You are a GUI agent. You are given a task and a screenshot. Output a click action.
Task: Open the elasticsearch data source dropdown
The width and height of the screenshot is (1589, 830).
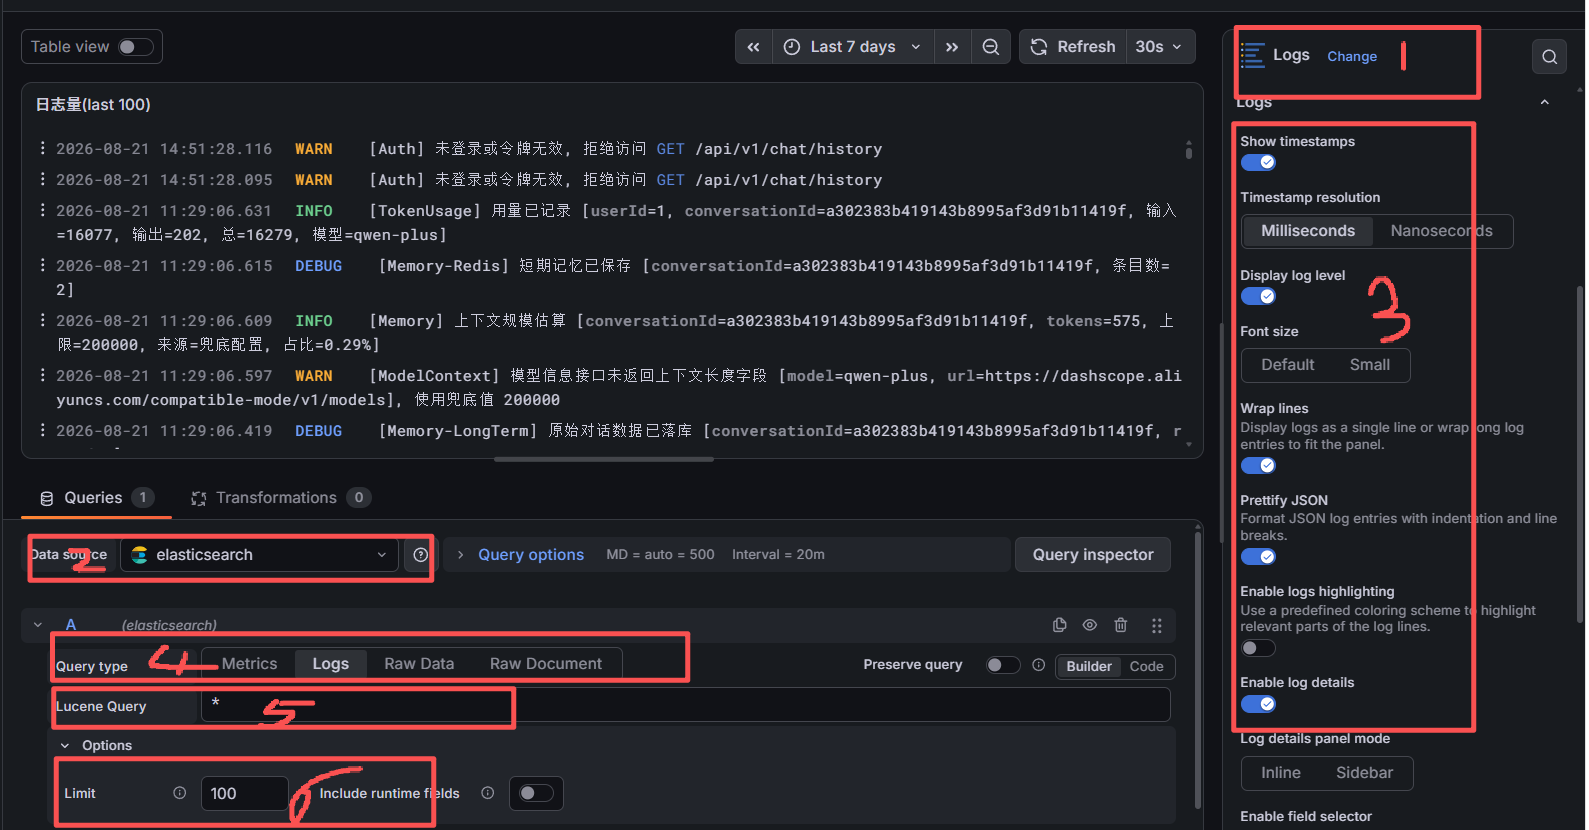[x=261, y=555]
